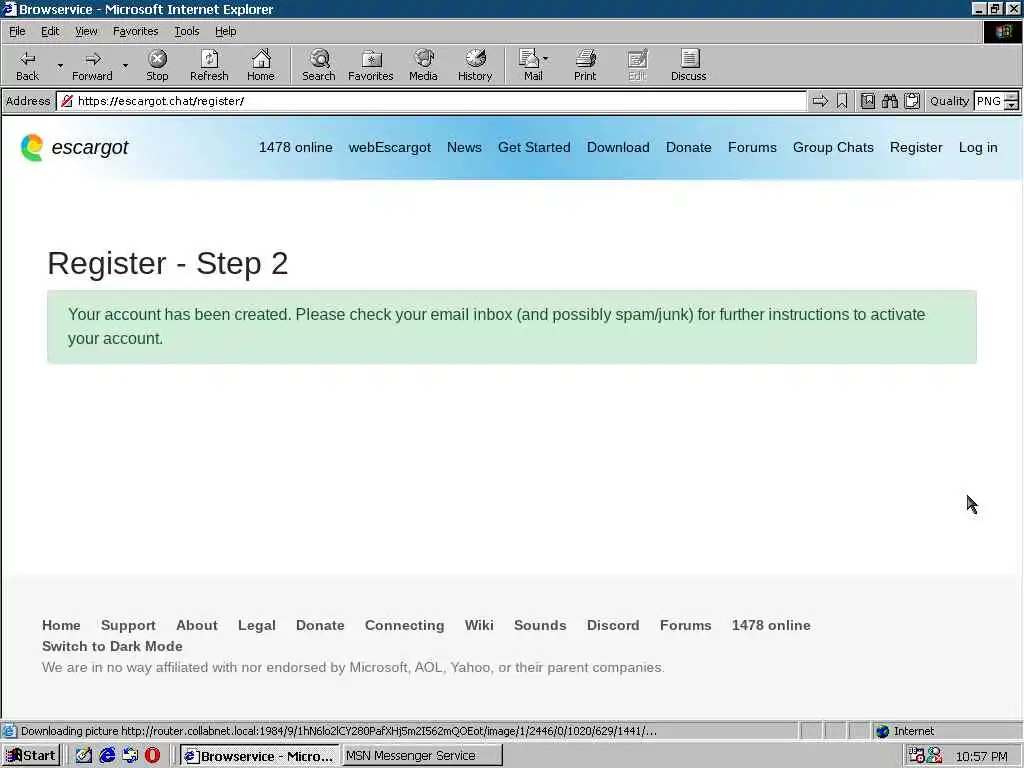Click the Internet security zone in the status bar
Viewport: 1024px width, 768px height.
pos(905,731)
